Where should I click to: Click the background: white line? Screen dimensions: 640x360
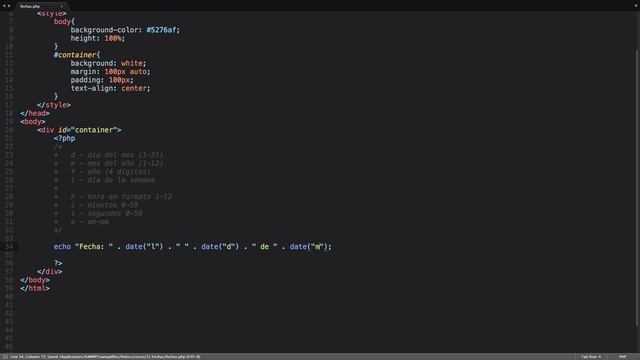(x=108, y=63)
